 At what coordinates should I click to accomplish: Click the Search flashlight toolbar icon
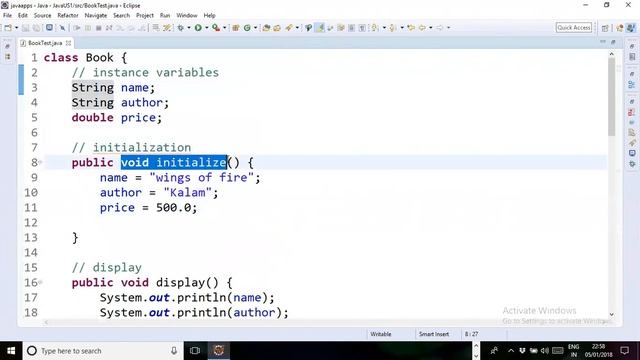(x=289, y=28)
